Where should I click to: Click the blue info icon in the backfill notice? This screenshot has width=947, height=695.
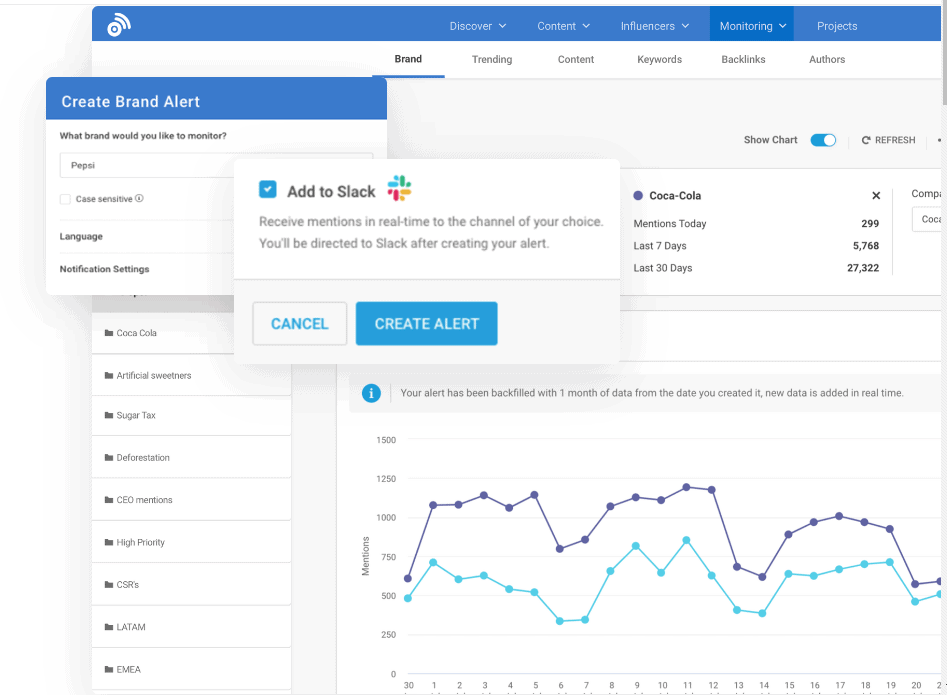coord(371,393)
